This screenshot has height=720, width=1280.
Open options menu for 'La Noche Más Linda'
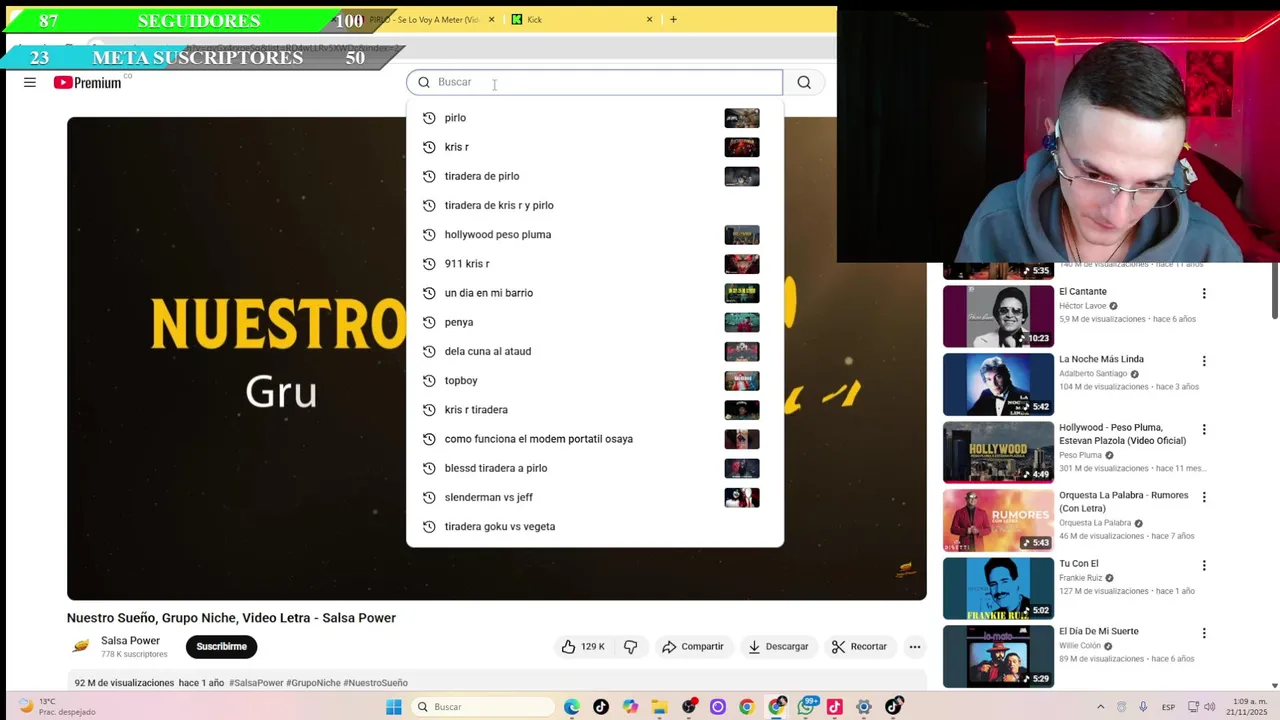tap(1204, 361)
